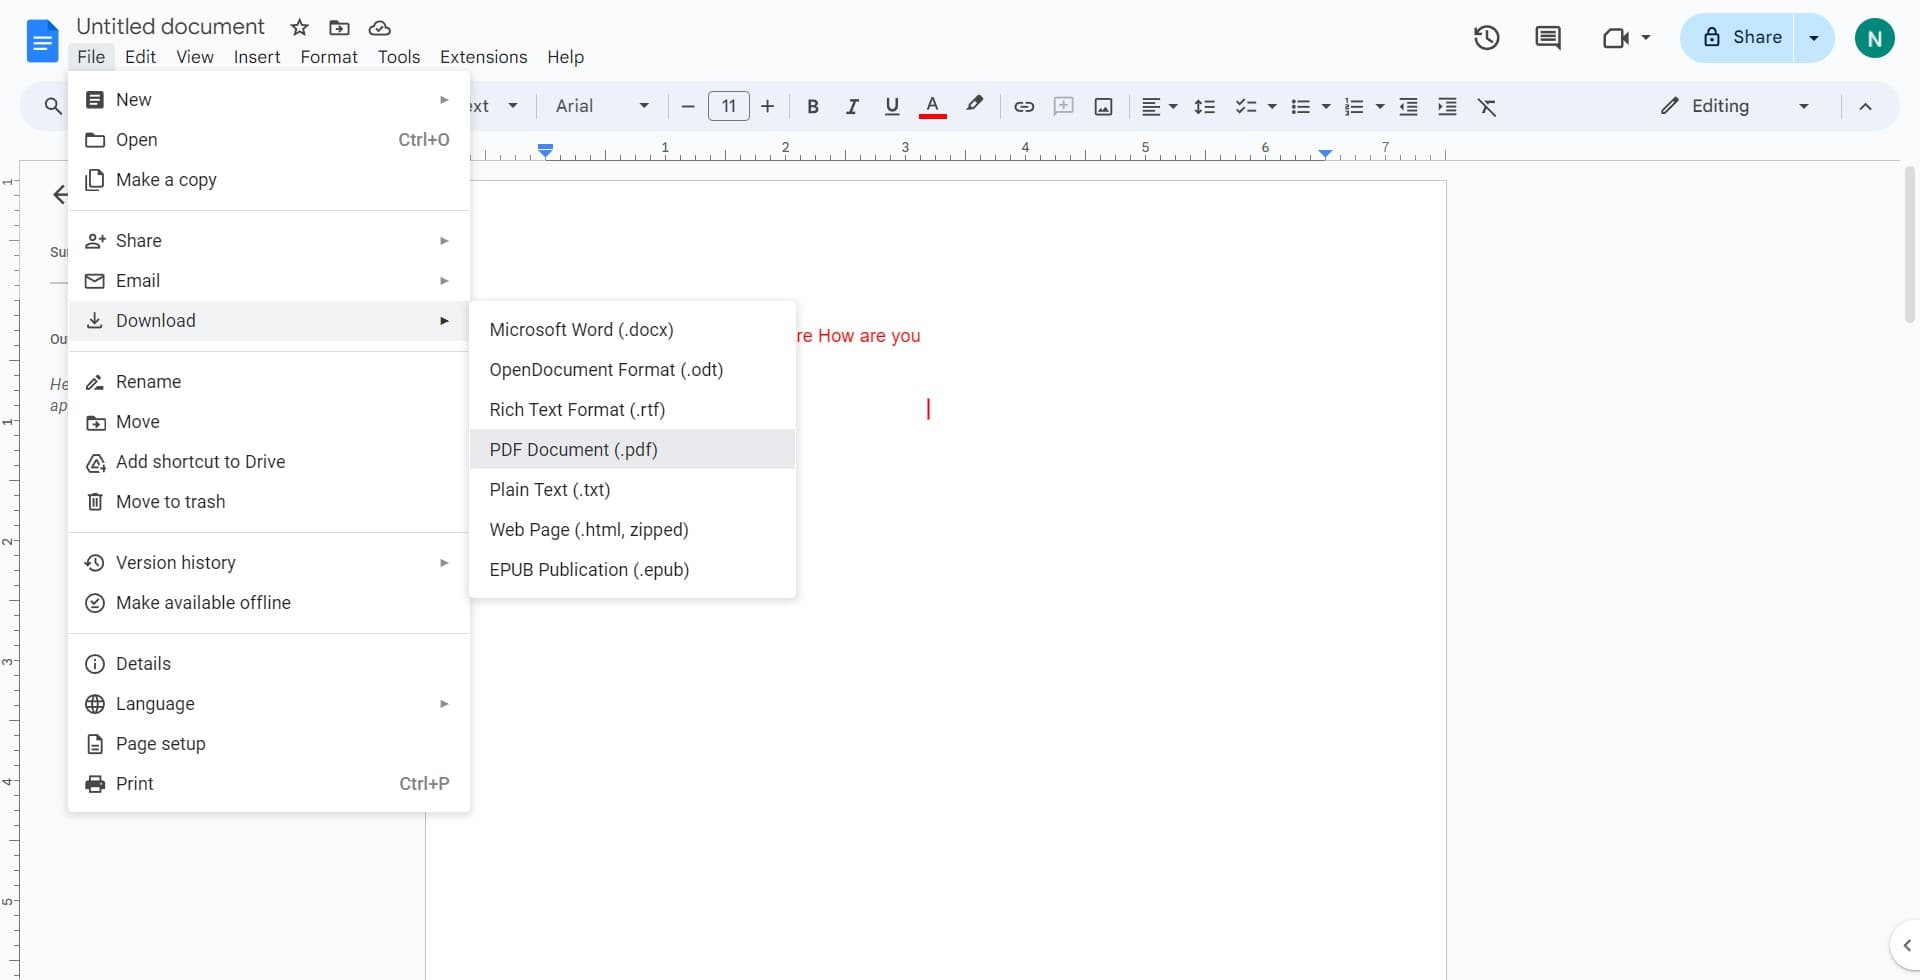This screenshot has width=1920, height=980.
Task: Open version history from the top bar
Action: 1486,37
